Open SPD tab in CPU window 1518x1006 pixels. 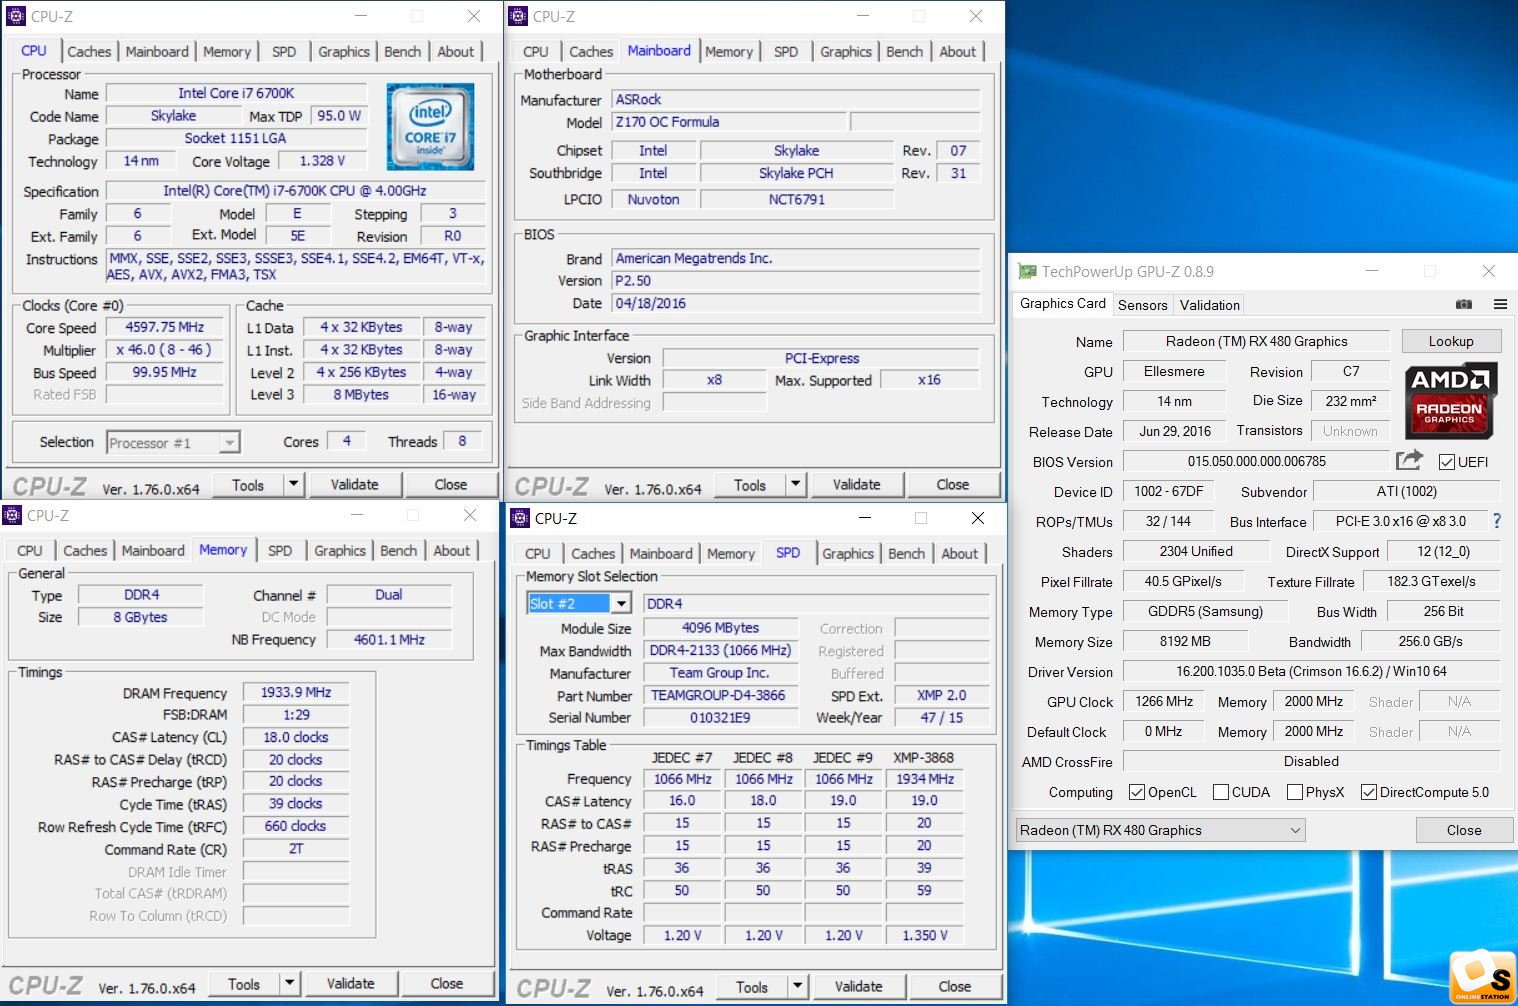tap(284, 52)
